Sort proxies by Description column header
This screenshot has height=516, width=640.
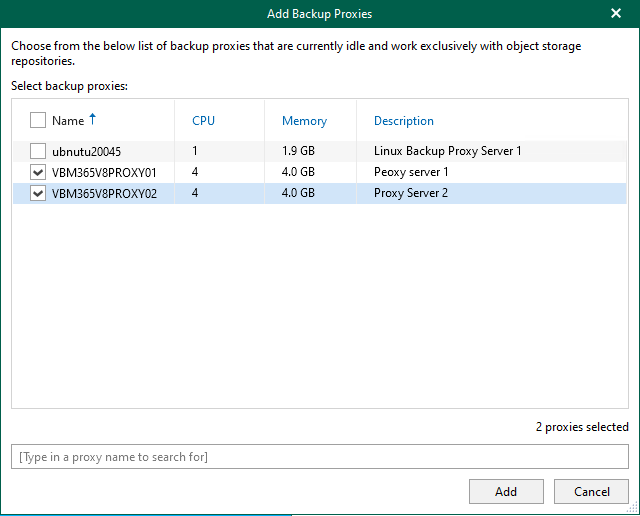(403, 121)
